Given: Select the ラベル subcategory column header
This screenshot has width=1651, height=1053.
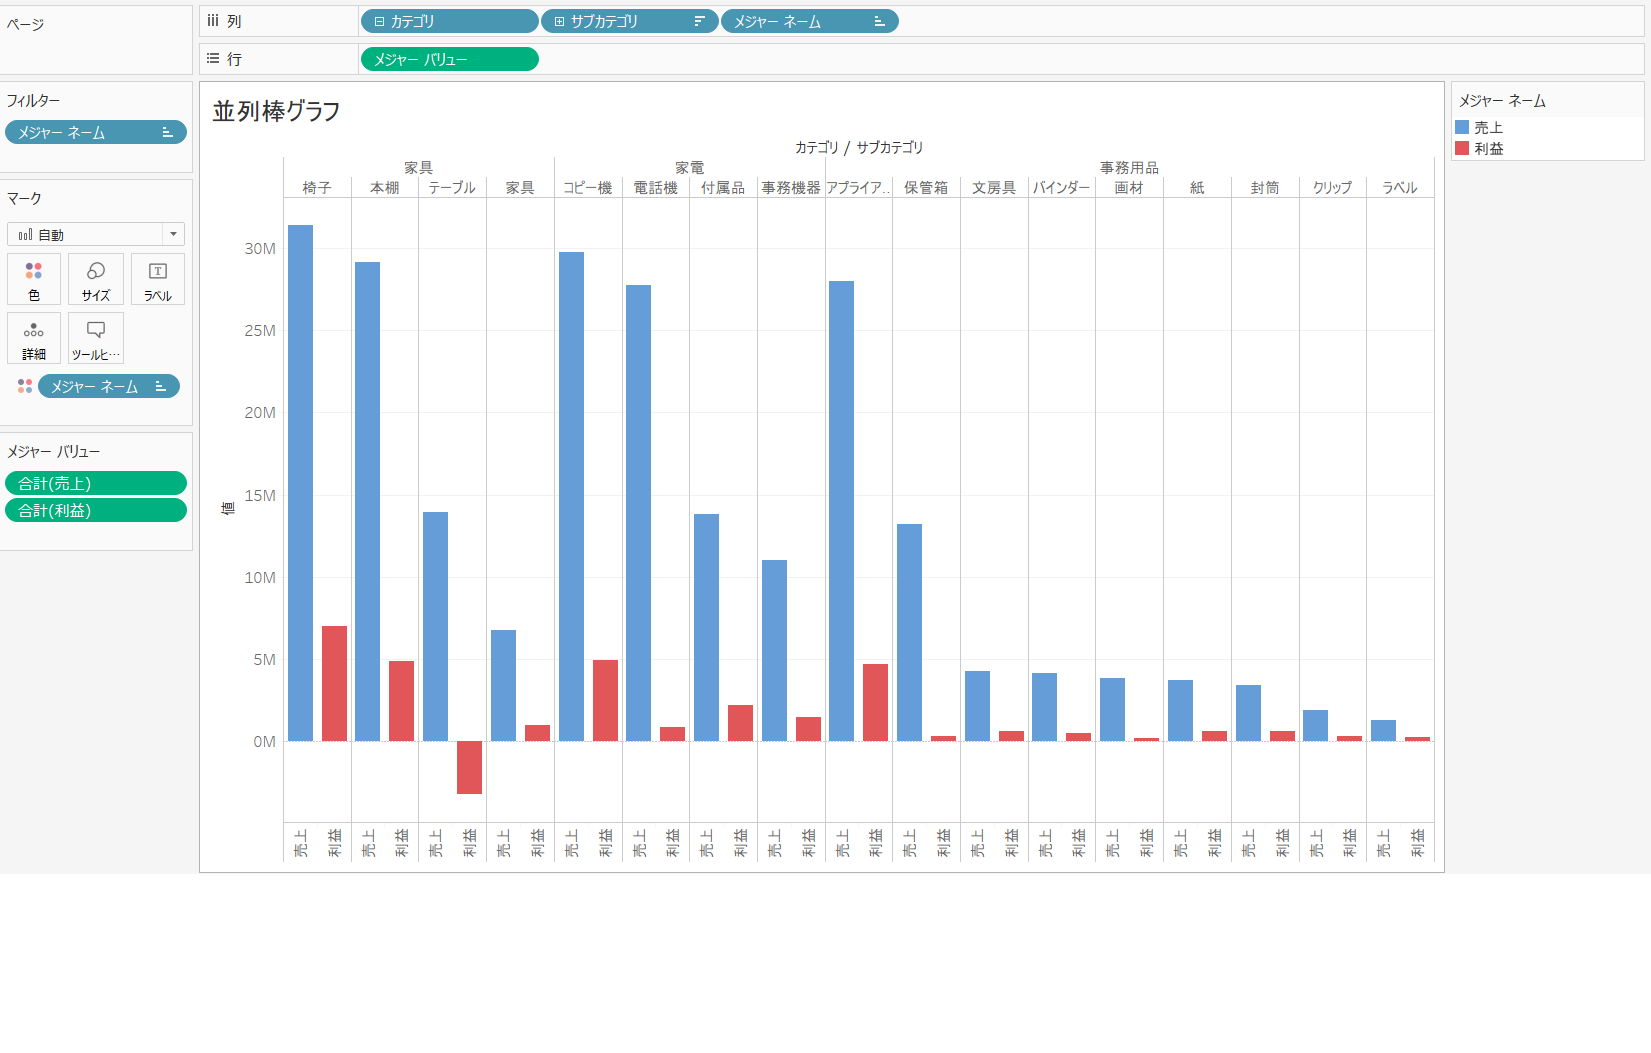Looking at the screenshot, I should [x=1400, y=187].
